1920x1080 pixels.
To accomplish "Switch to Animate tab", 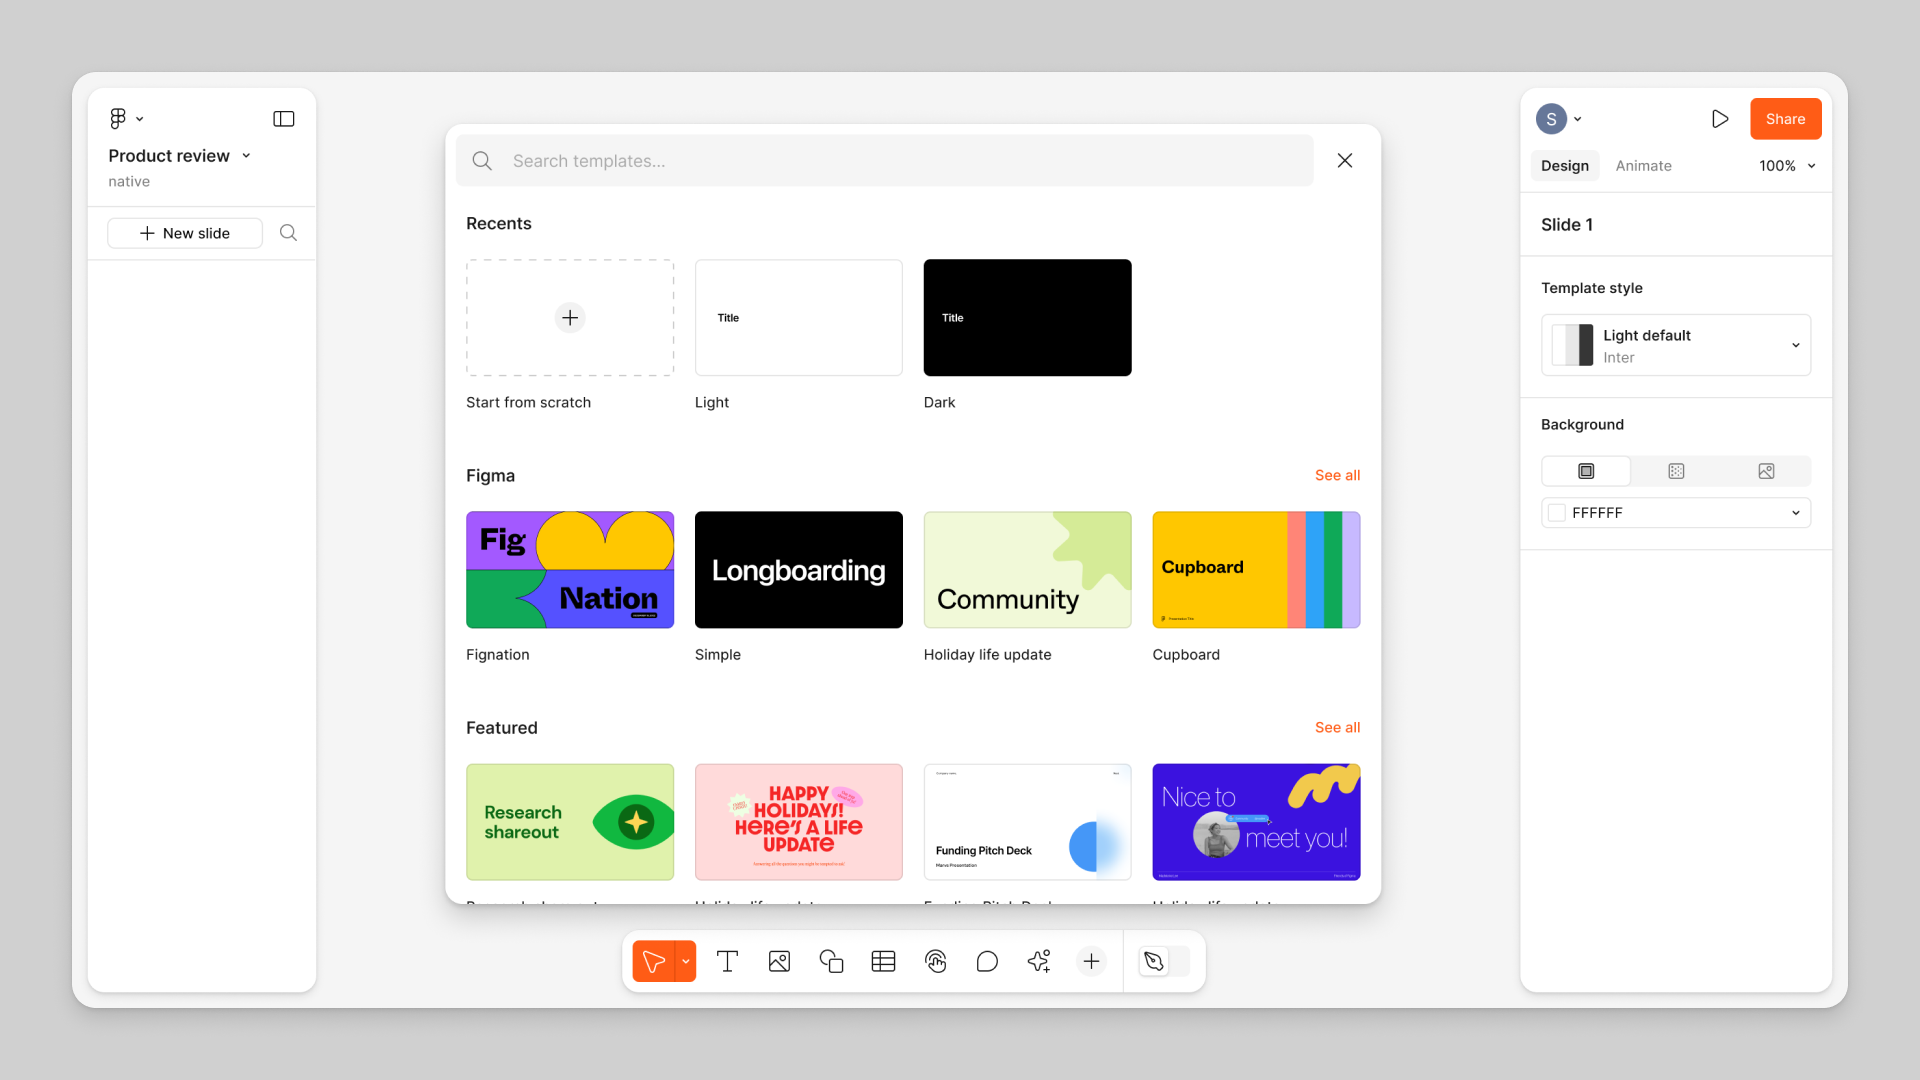I will [1644, 165].
